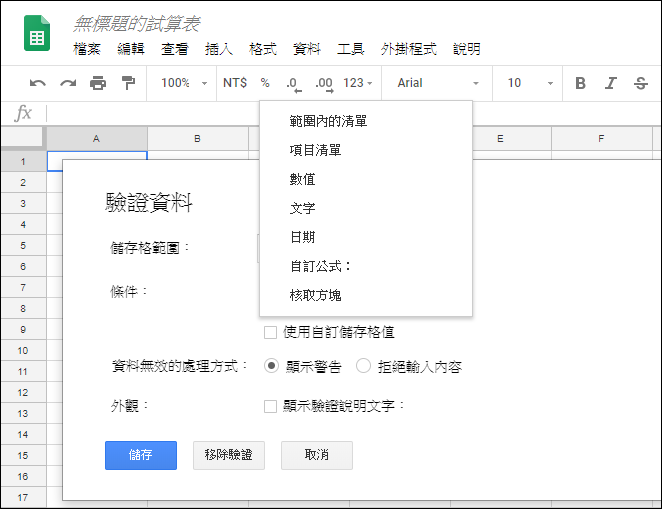Image resolution: width=662 pixels, height=509 pixels.
Task: Select 顯示警告 radio button
Action: tap(271, 366)
